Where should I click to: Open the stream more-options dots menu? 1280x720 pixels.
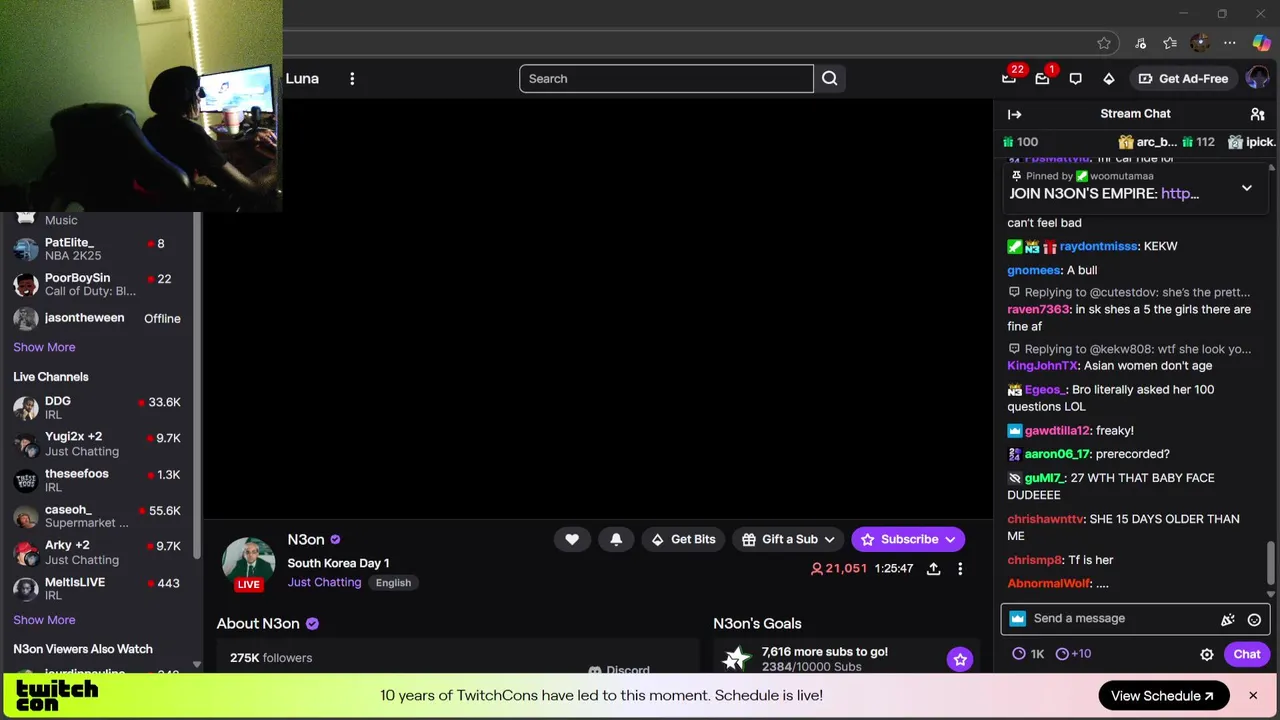point(960,568)
